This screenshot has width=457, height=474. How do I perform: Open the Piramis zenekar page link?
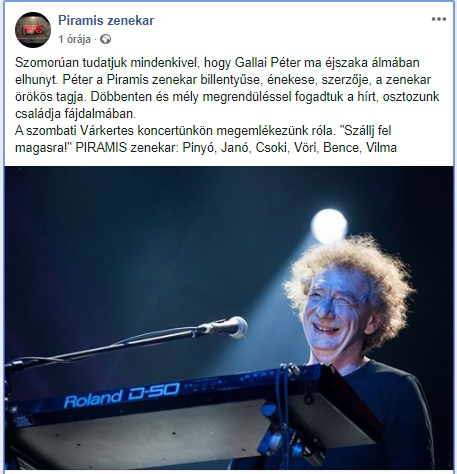pyautogui.click(x=106, y=21)
